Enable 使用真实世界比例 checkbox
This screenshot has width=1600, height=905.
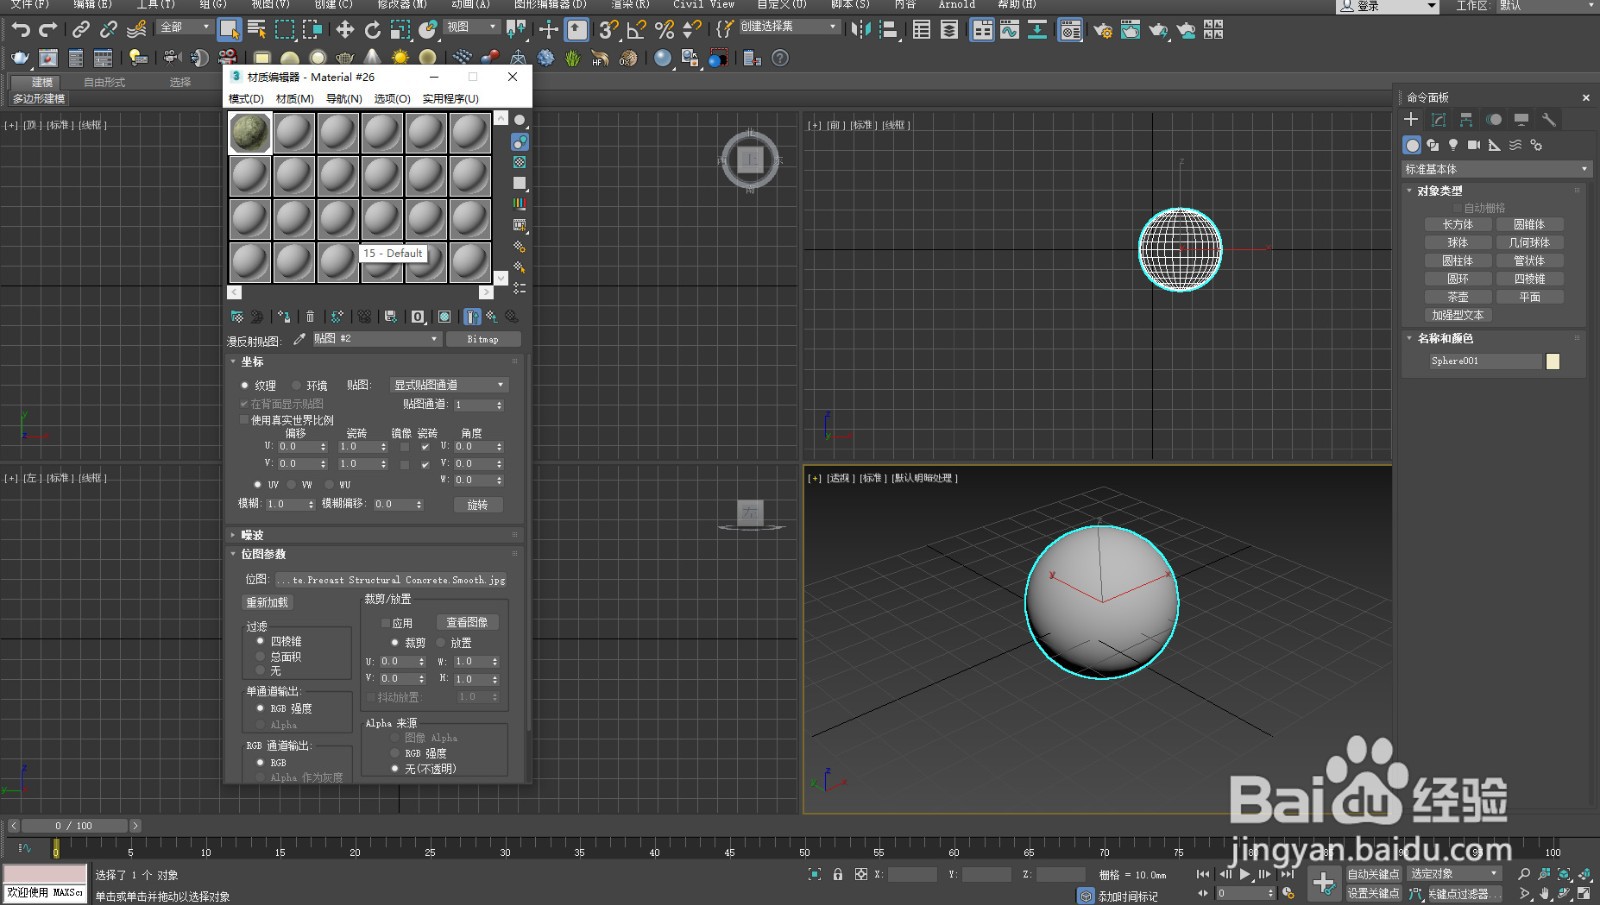click(244, 420)
